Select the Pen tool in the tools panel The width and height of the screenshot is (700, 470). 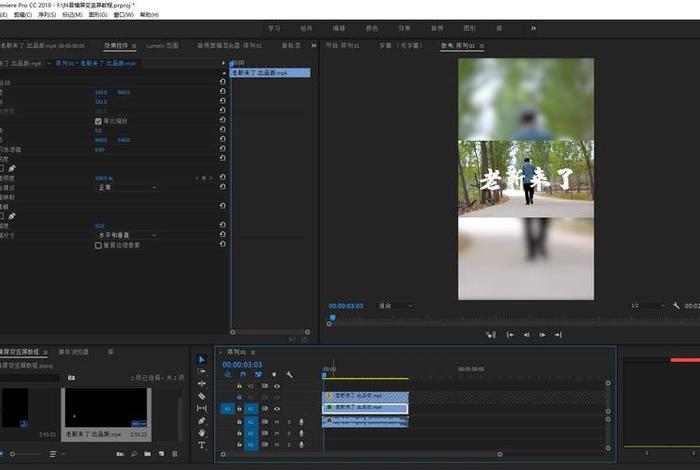[201, 421]
